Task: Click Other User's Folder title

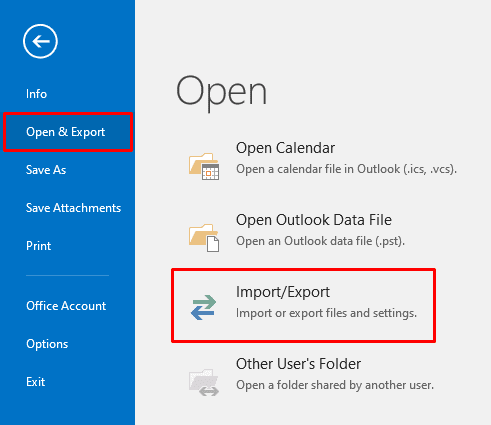Action: 298,364
